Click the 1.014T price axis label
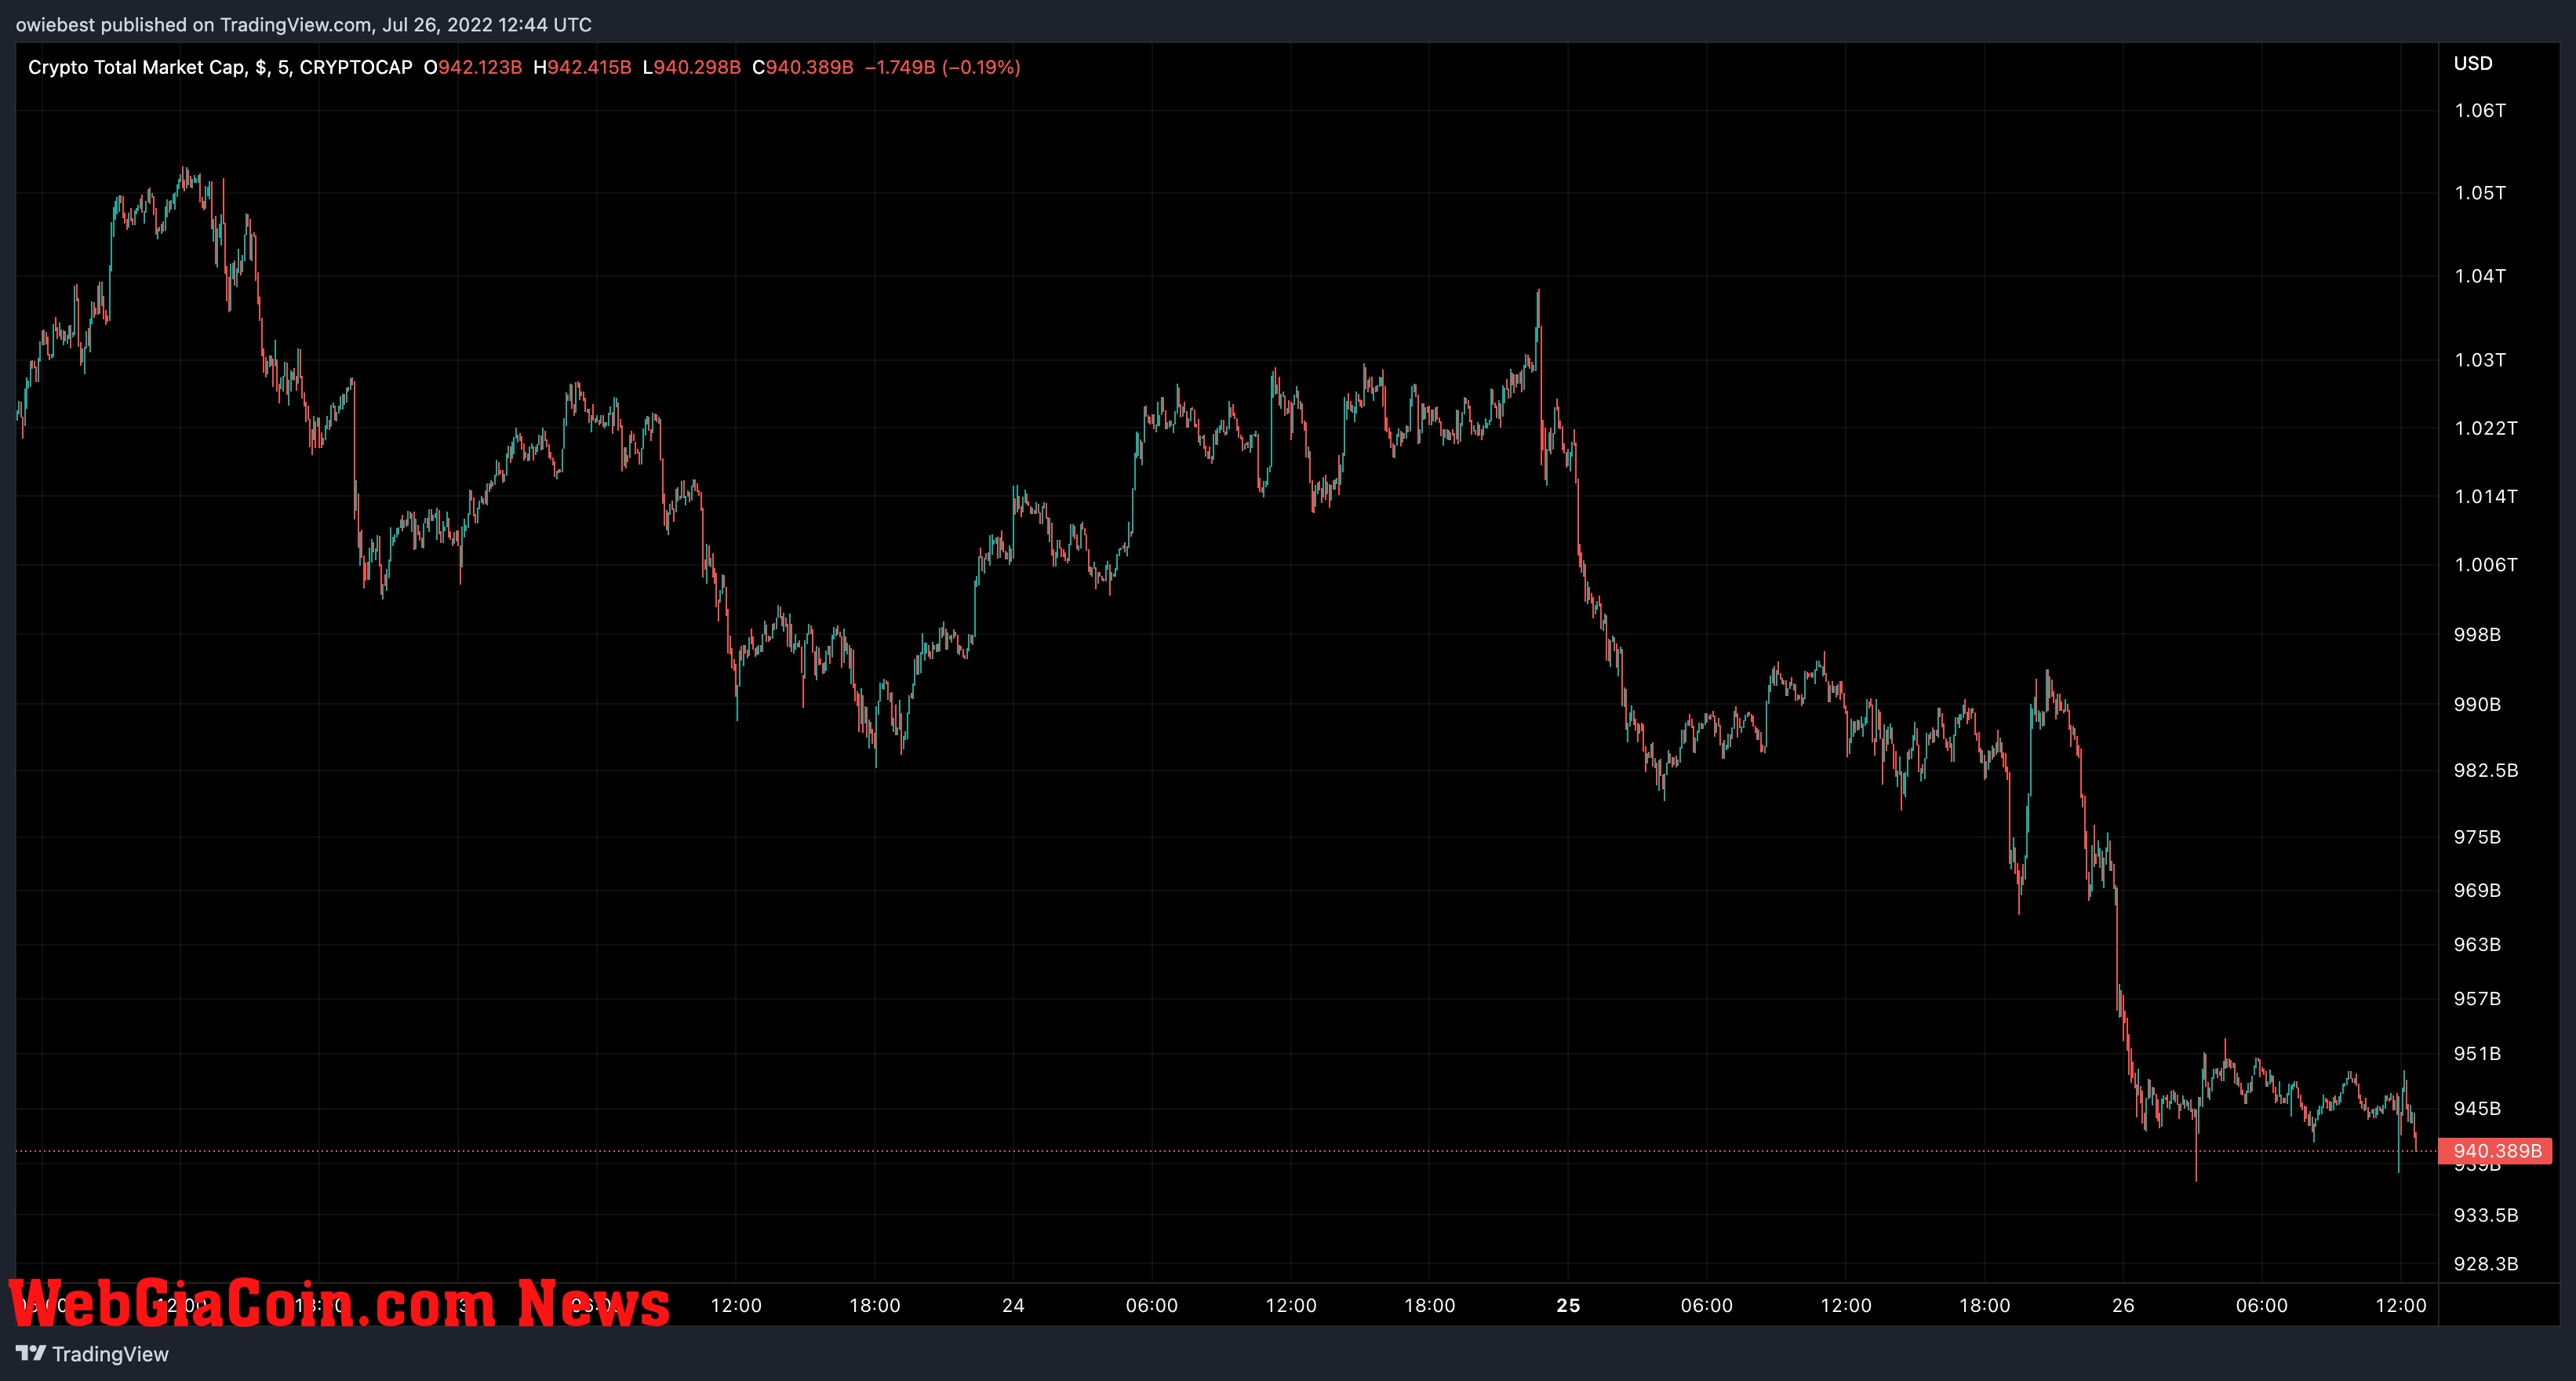This screenshot has height=1381, width=2576. point(2486,496)
